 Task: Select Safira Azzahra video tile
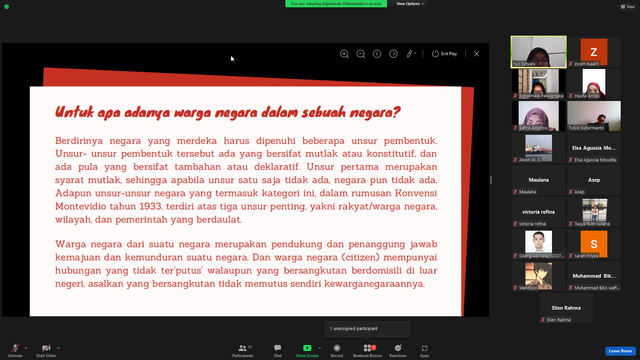[x=538, y=116]
